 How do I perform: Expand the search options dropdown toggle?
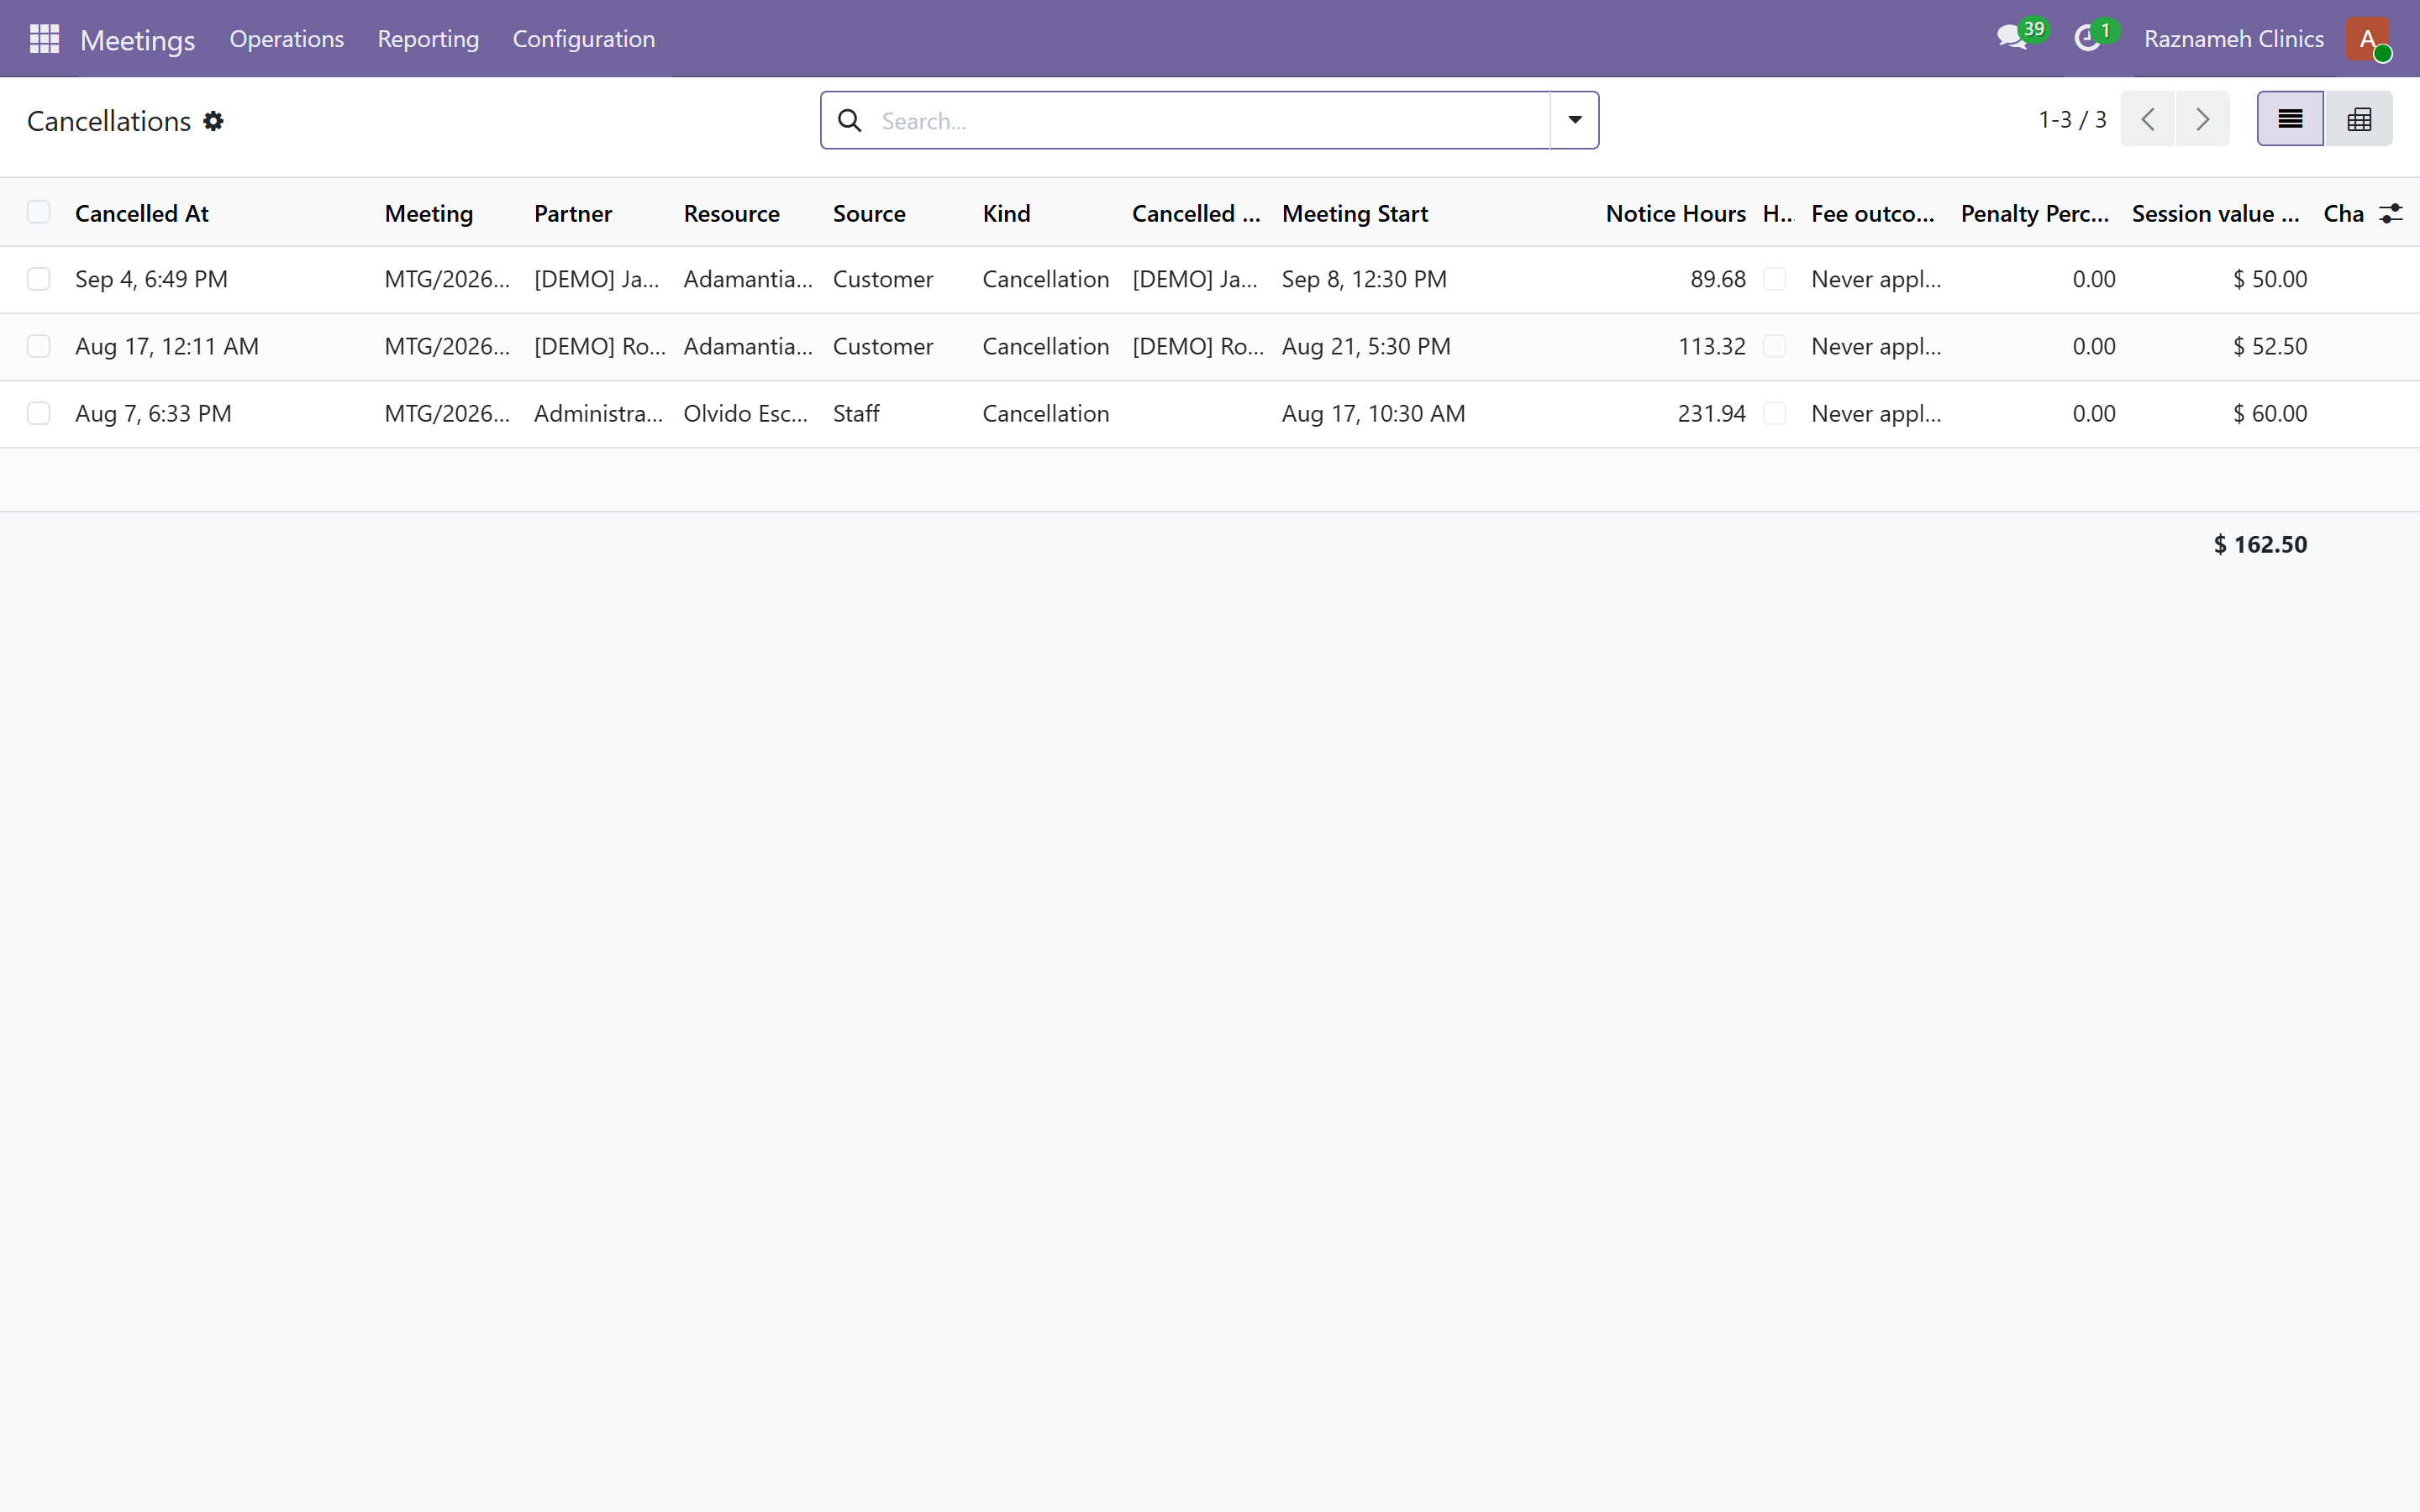point(1575,120)
